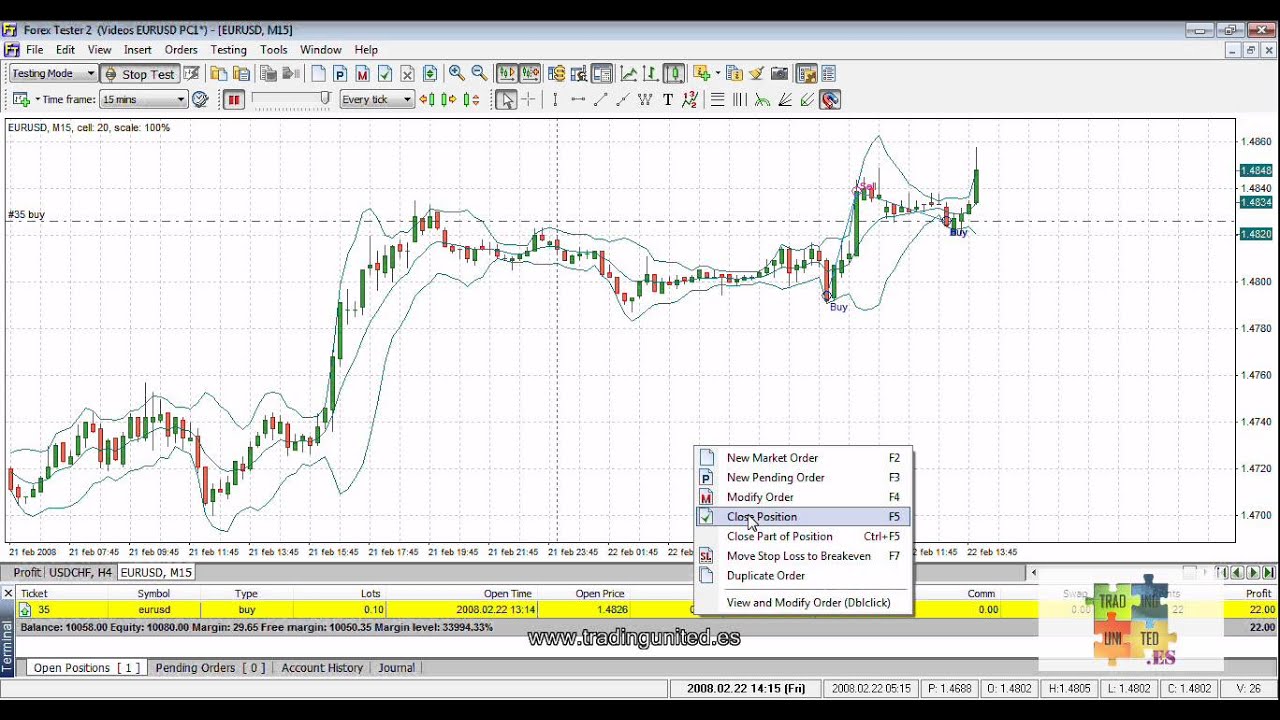Select the Andrews pitchfork 'W' tool
This screenshot has width=1280, height=720.
(645, 99)
